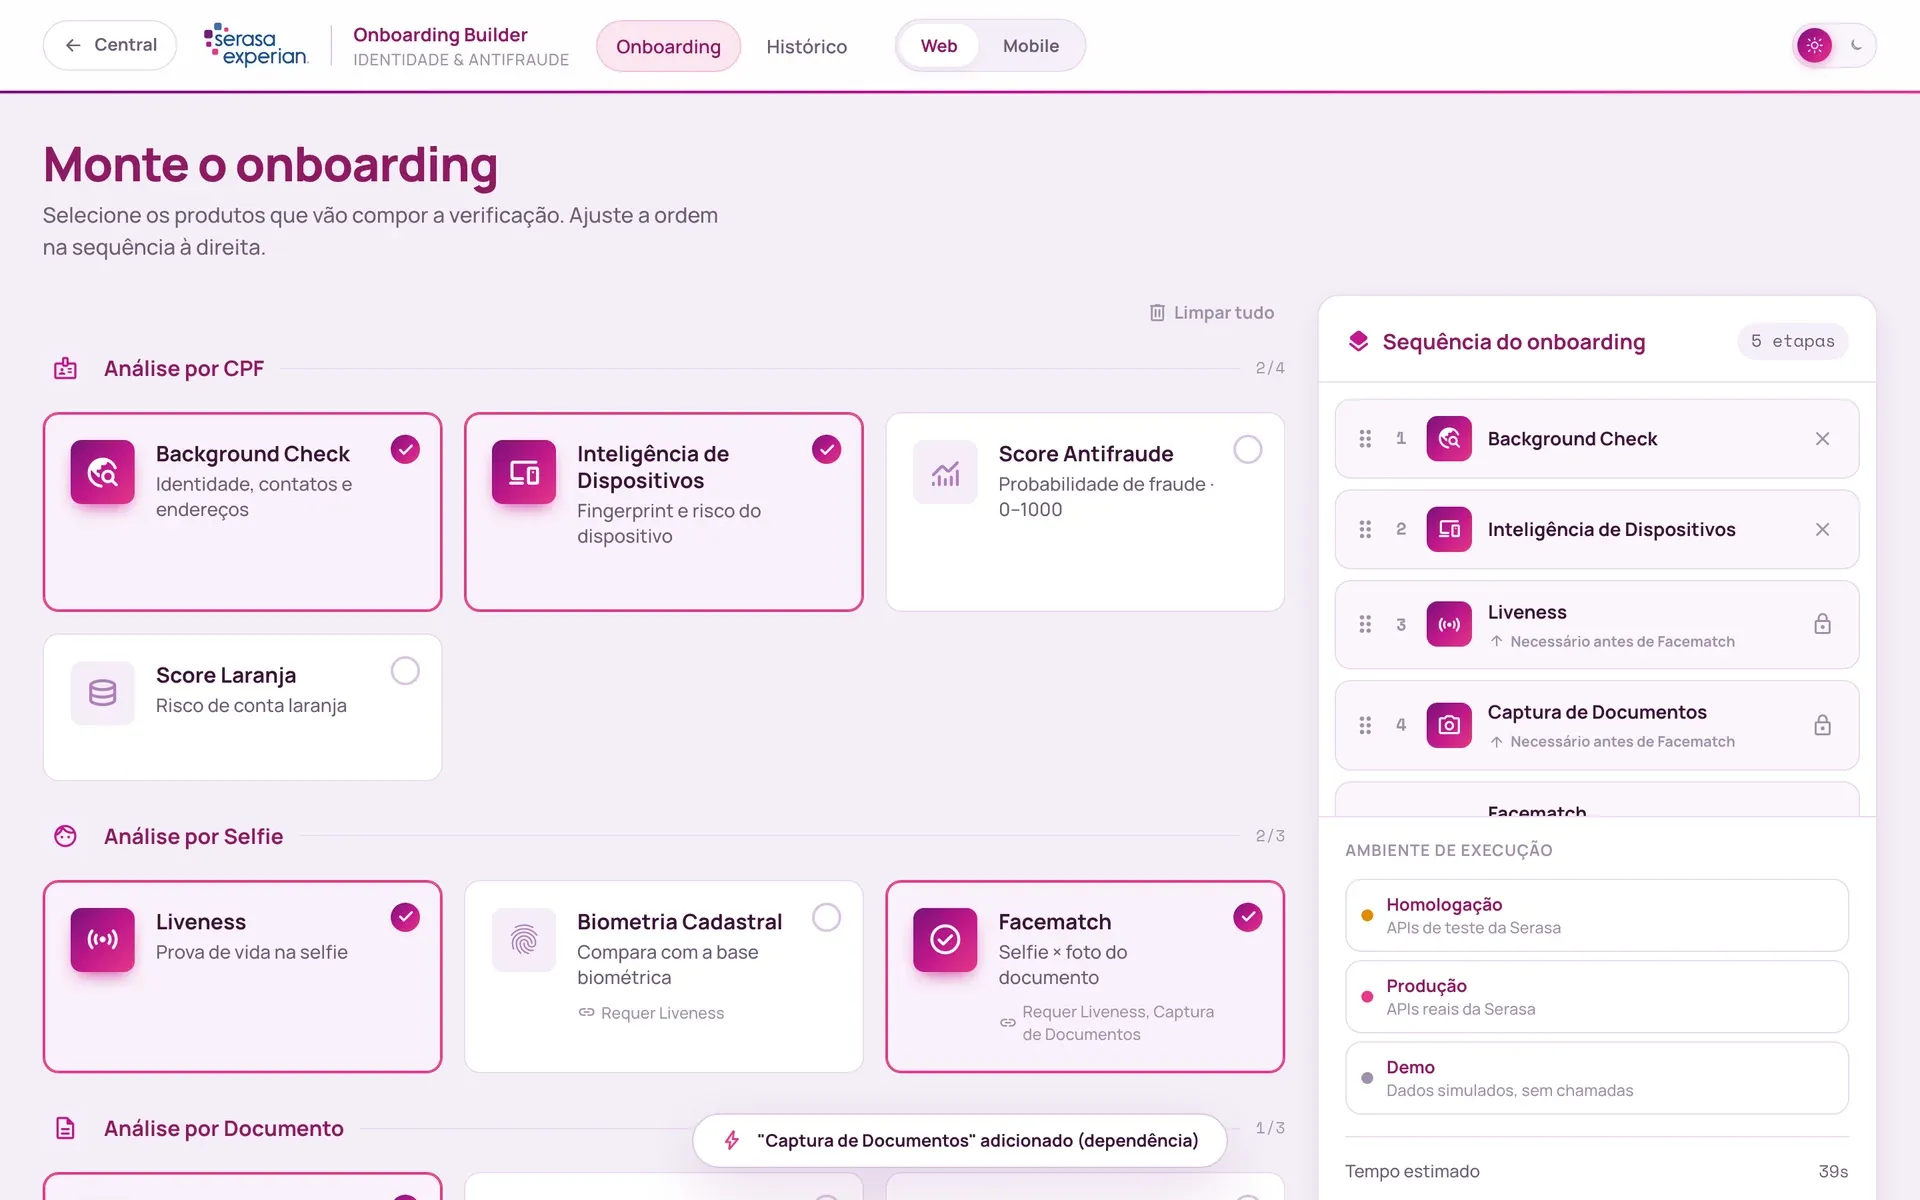Click the Score Antifraude chart icon

[x=945, y=472]
